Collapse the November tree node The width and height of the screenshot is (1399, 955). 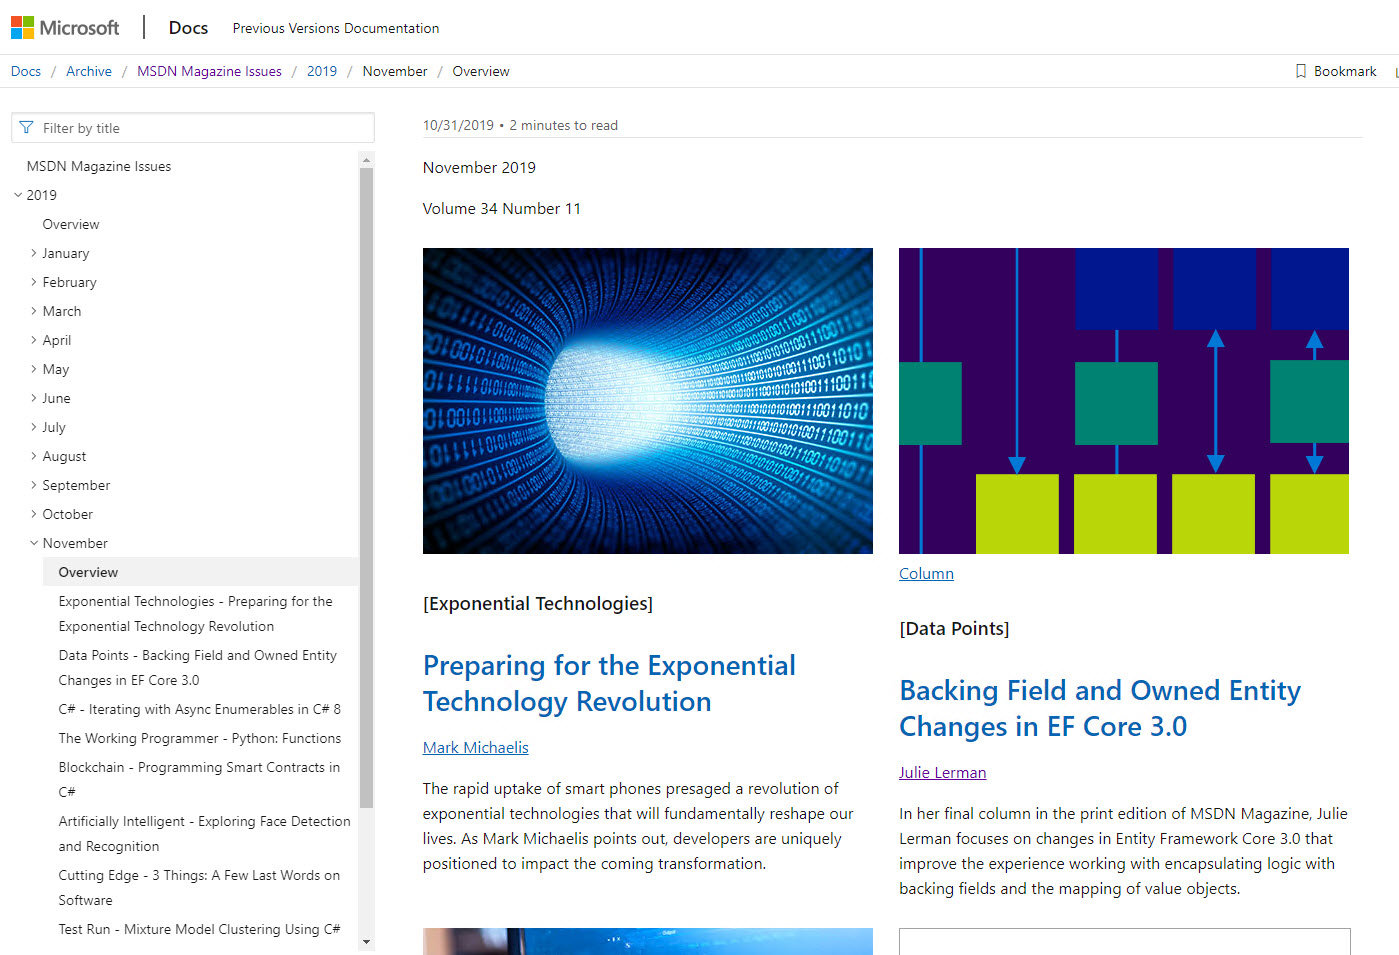[34, 543]
